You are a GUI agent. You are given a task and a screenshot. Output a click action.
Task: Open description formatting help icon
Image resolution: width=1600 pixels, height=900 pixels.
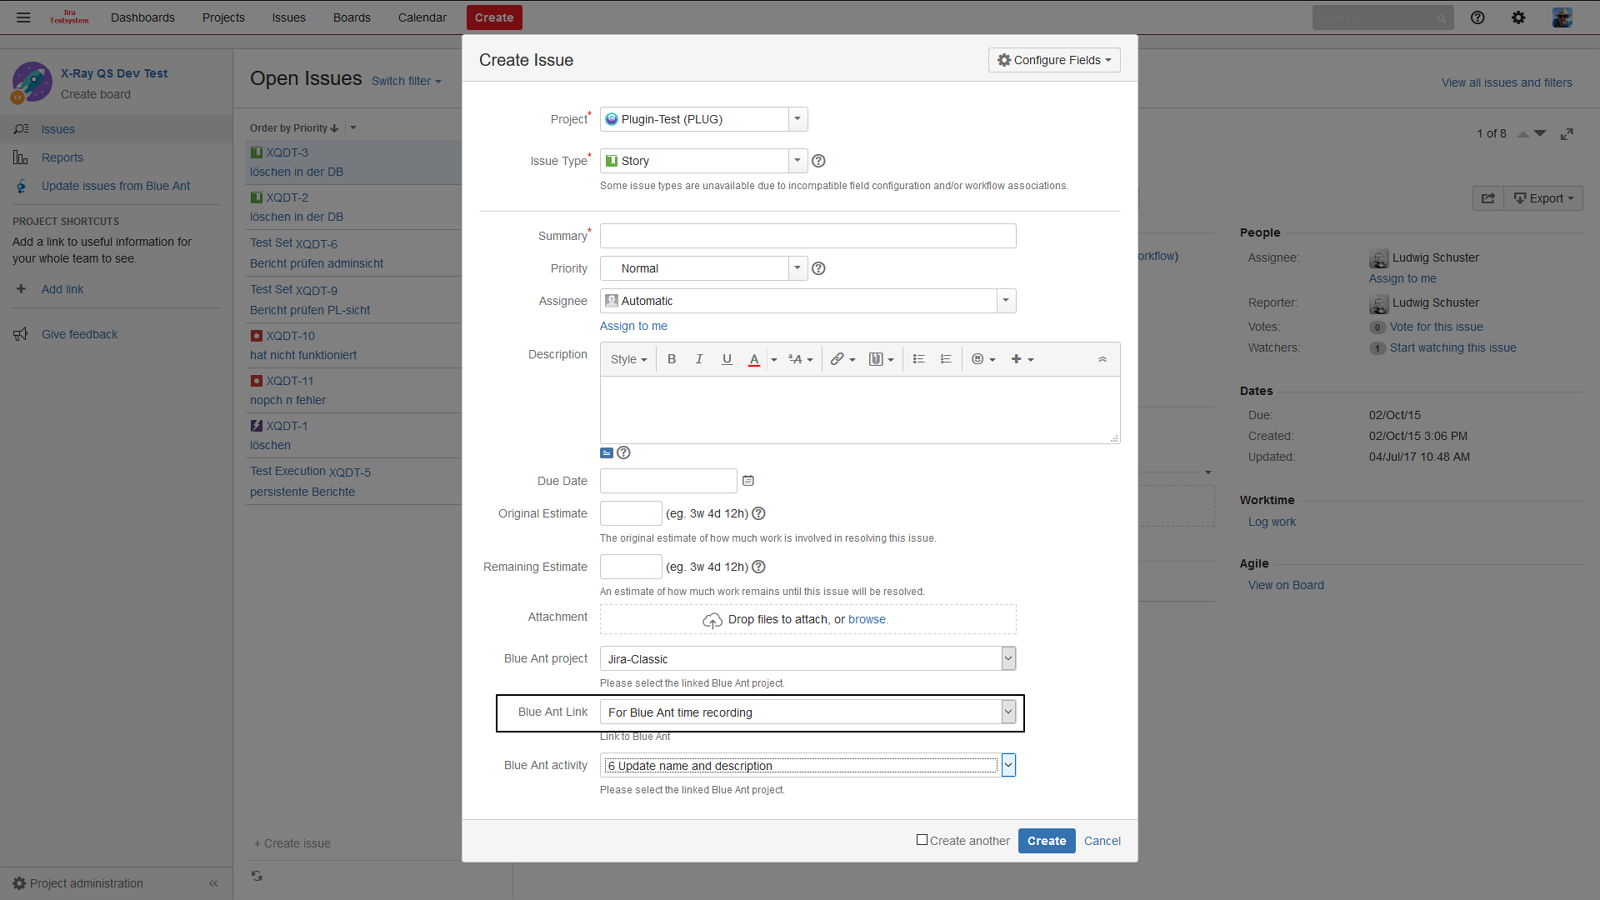[x=624, y=453]
